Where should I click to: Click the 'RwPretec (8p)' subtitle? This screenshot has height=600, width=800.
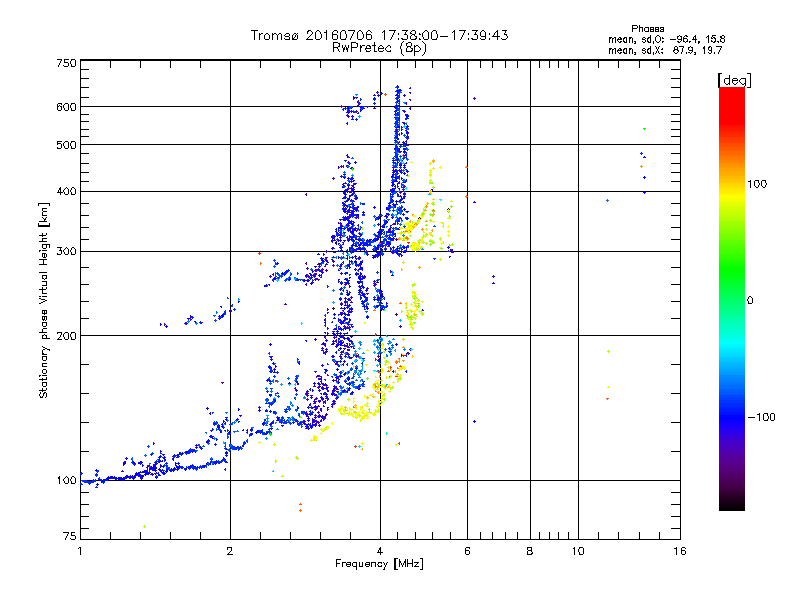[379, 48]
